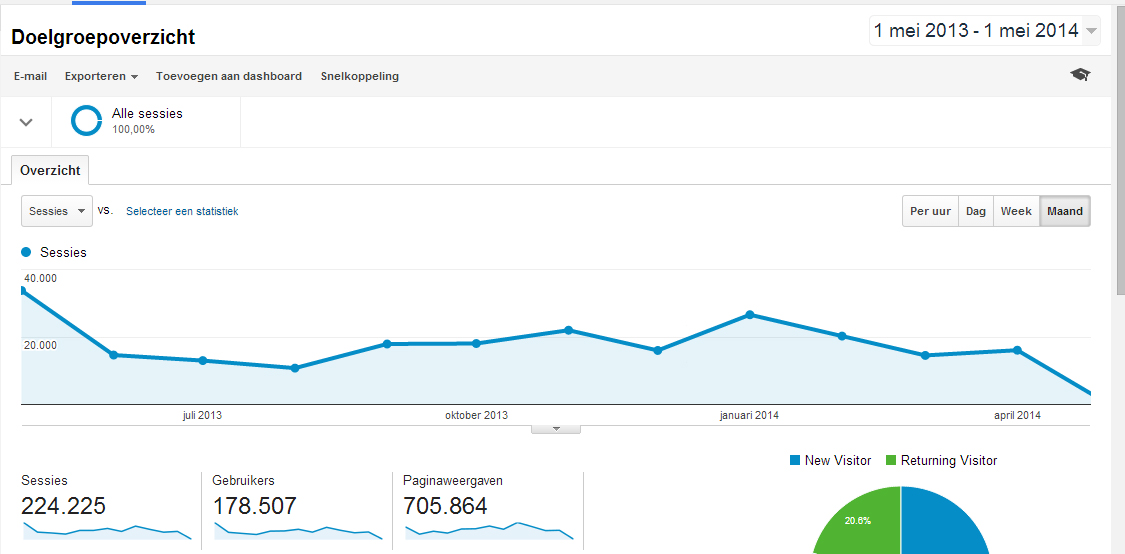Click the juli 2013 axis label

[202, 416]
